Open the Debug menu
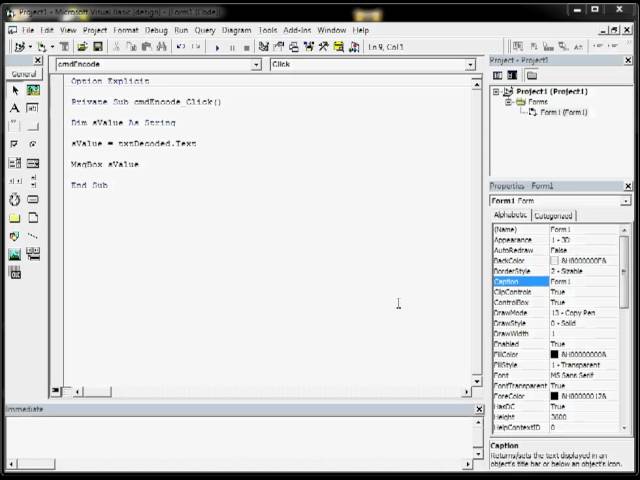The height and width of the screenshot is (480, 640). (156, 30)
